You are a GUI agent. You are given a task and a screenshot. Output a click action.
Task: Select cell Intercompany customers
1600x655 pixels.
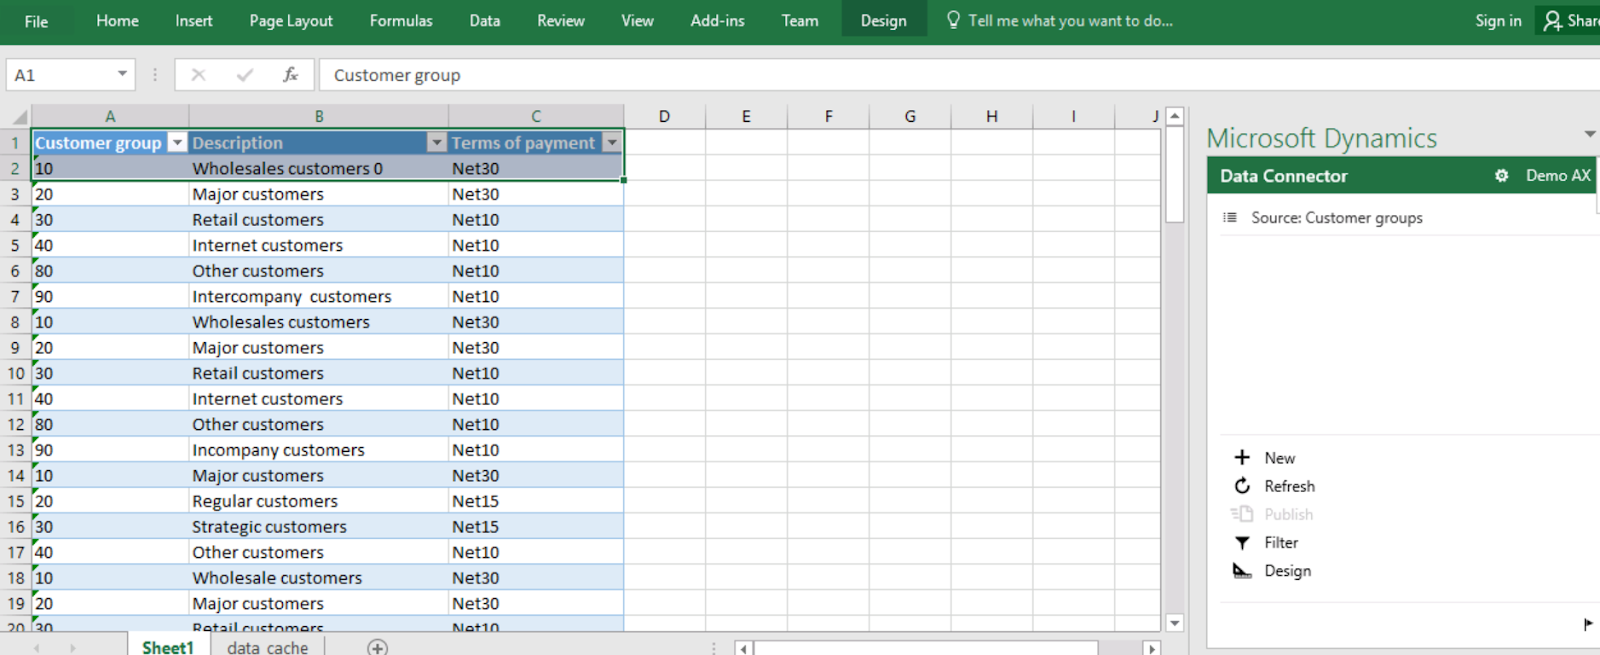coord(319,296)
